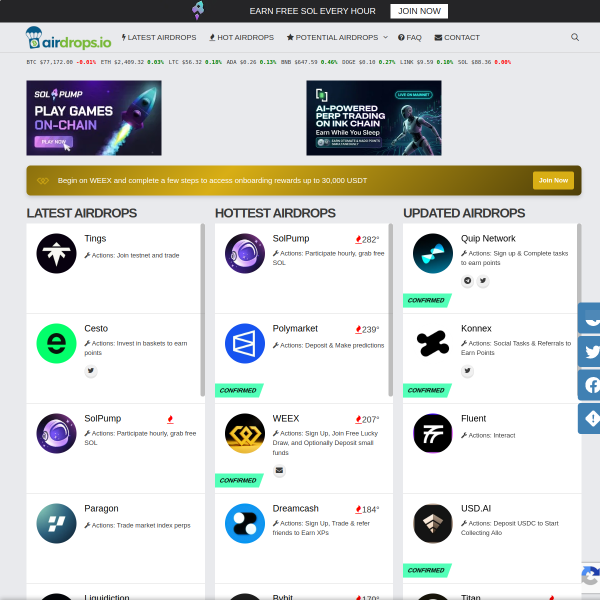Click the DOGE $0.10 ticker entry
The height and width of the screenshot is (600, 600).
[x=368, y=62]
